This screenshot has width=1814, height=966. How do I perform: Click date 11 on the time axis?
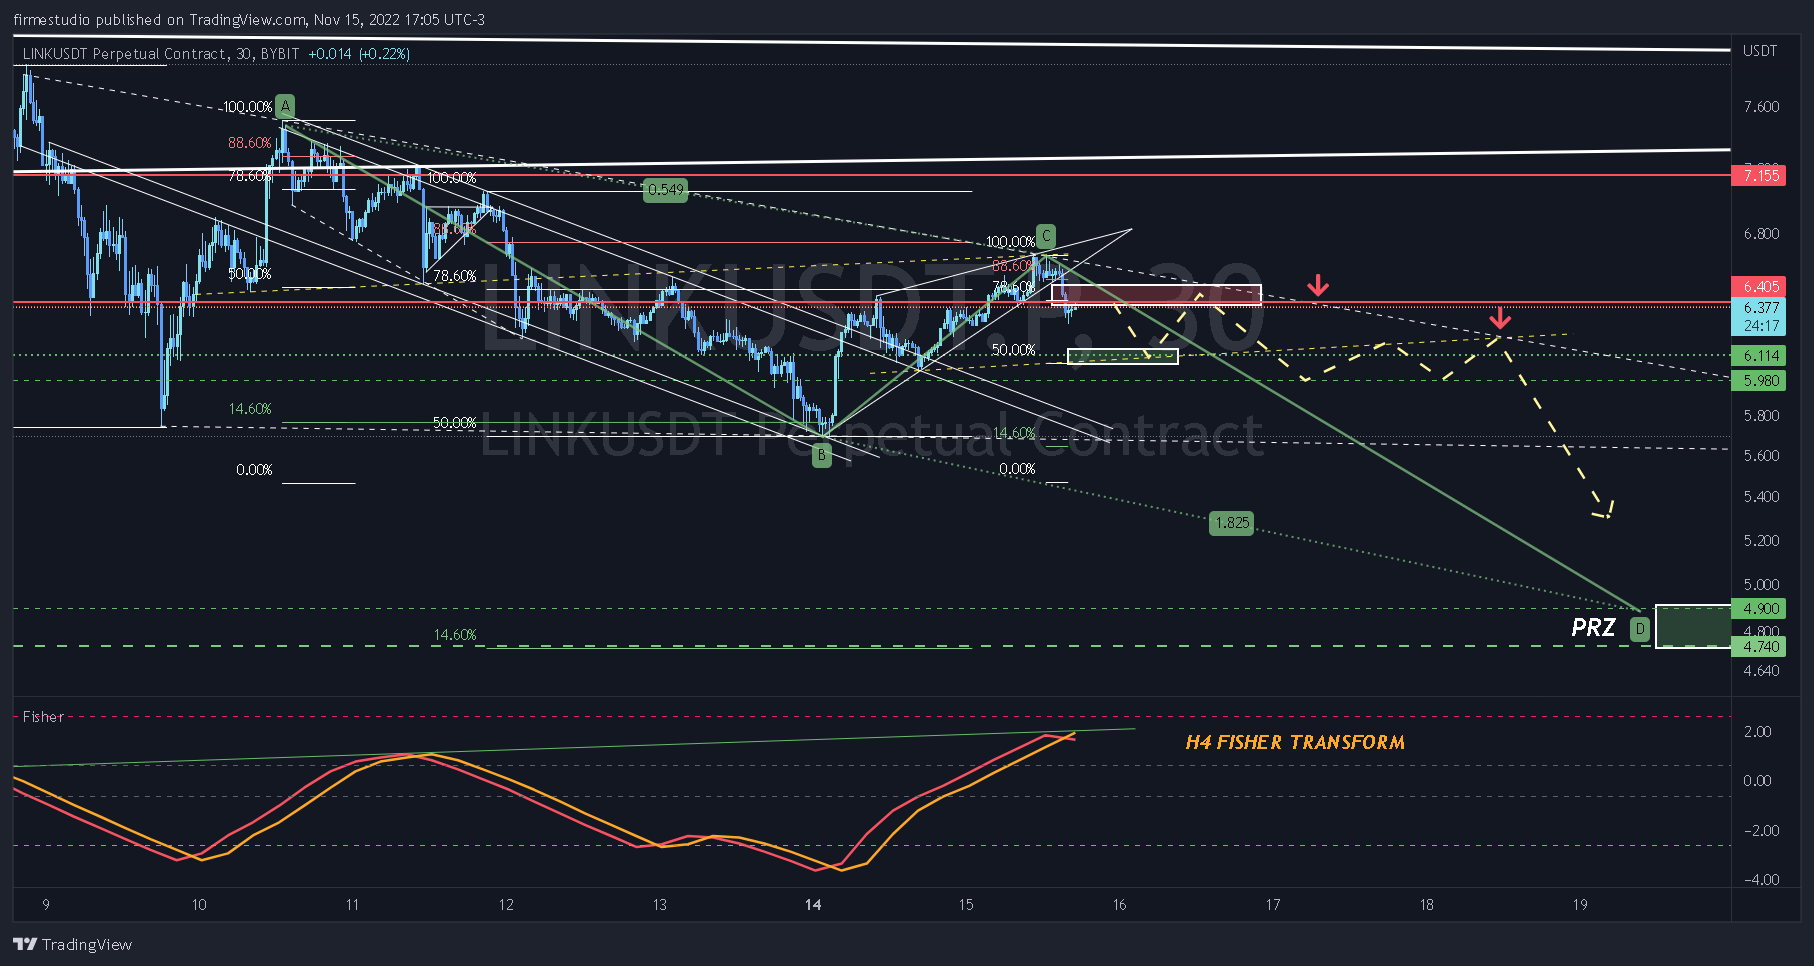tap(352, 905)
